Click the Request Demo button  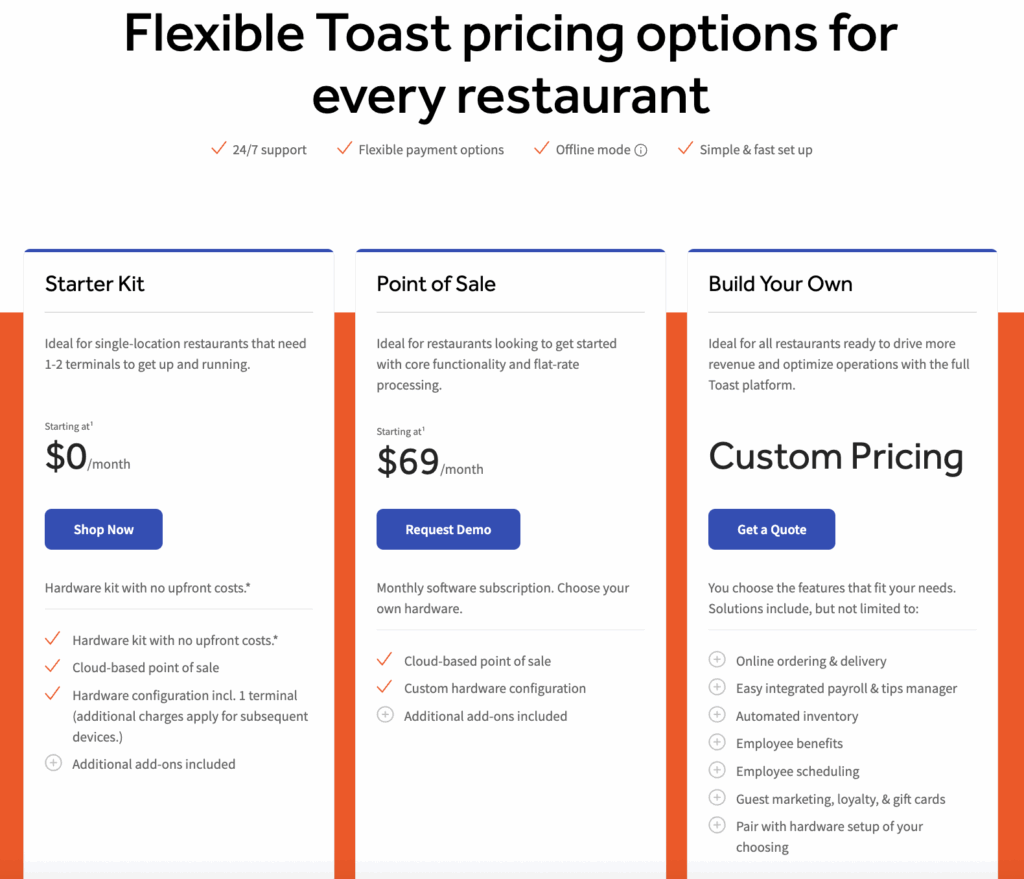coord(448,529)
